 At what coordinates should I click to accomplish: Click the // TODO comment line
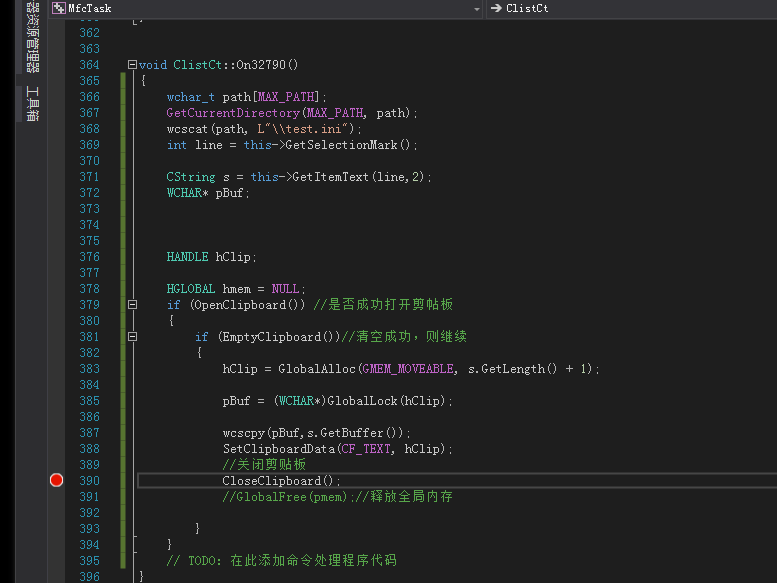(281, 561)
